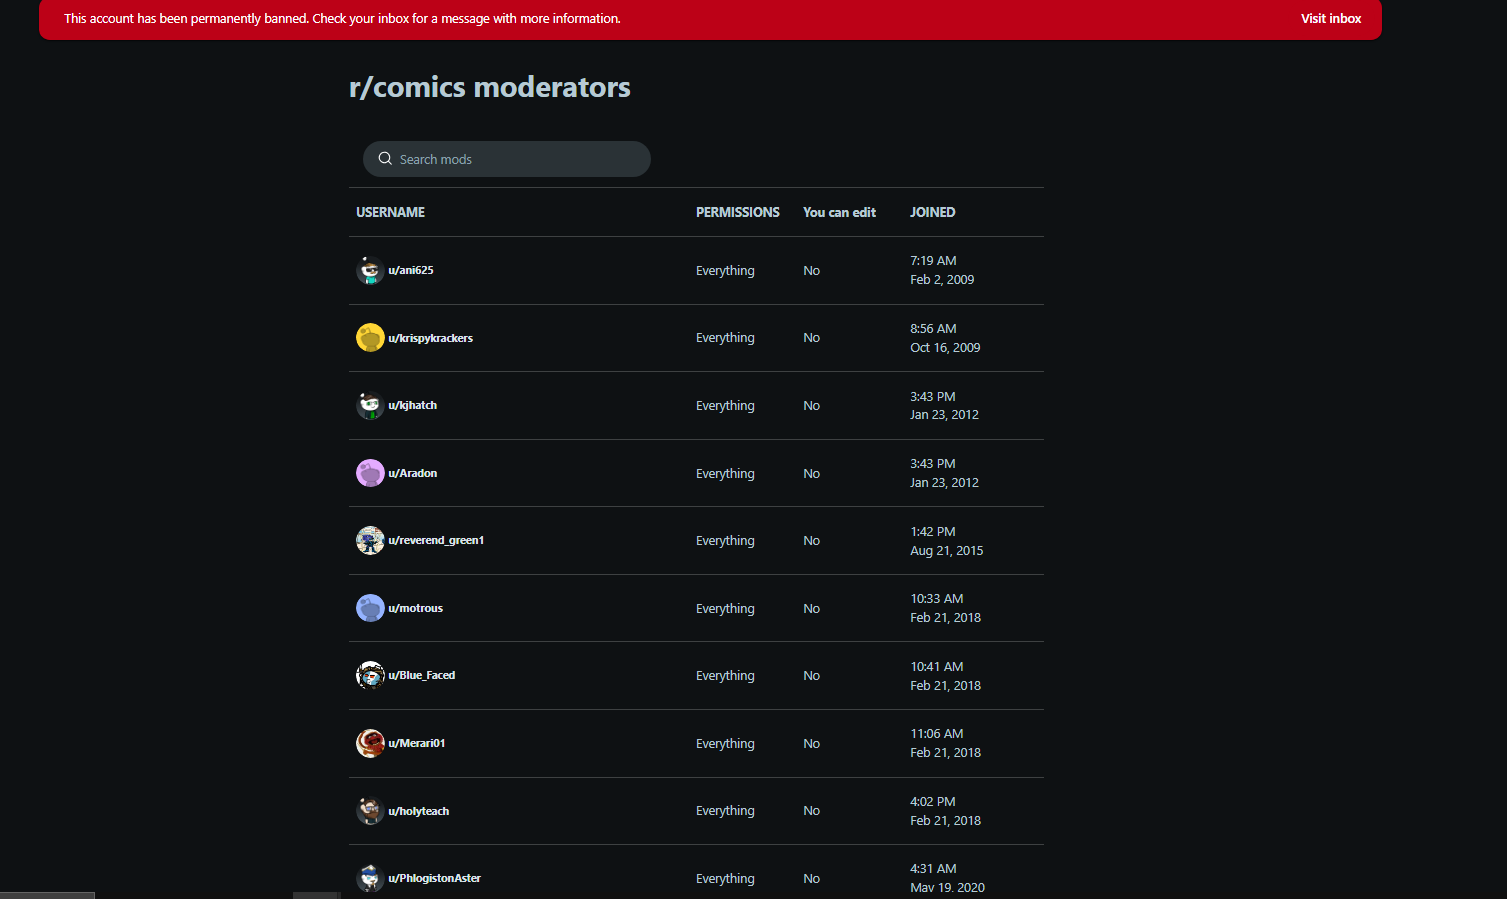The height and width of the screenshot is (899, 1507).
Task: Open u/motrous blue avatar icon
Action: click(370, 608)
